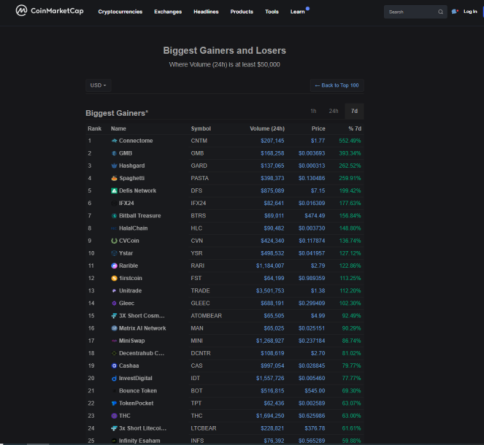
Task: Click the PASTA symbol cell
Action: point(199,178)
